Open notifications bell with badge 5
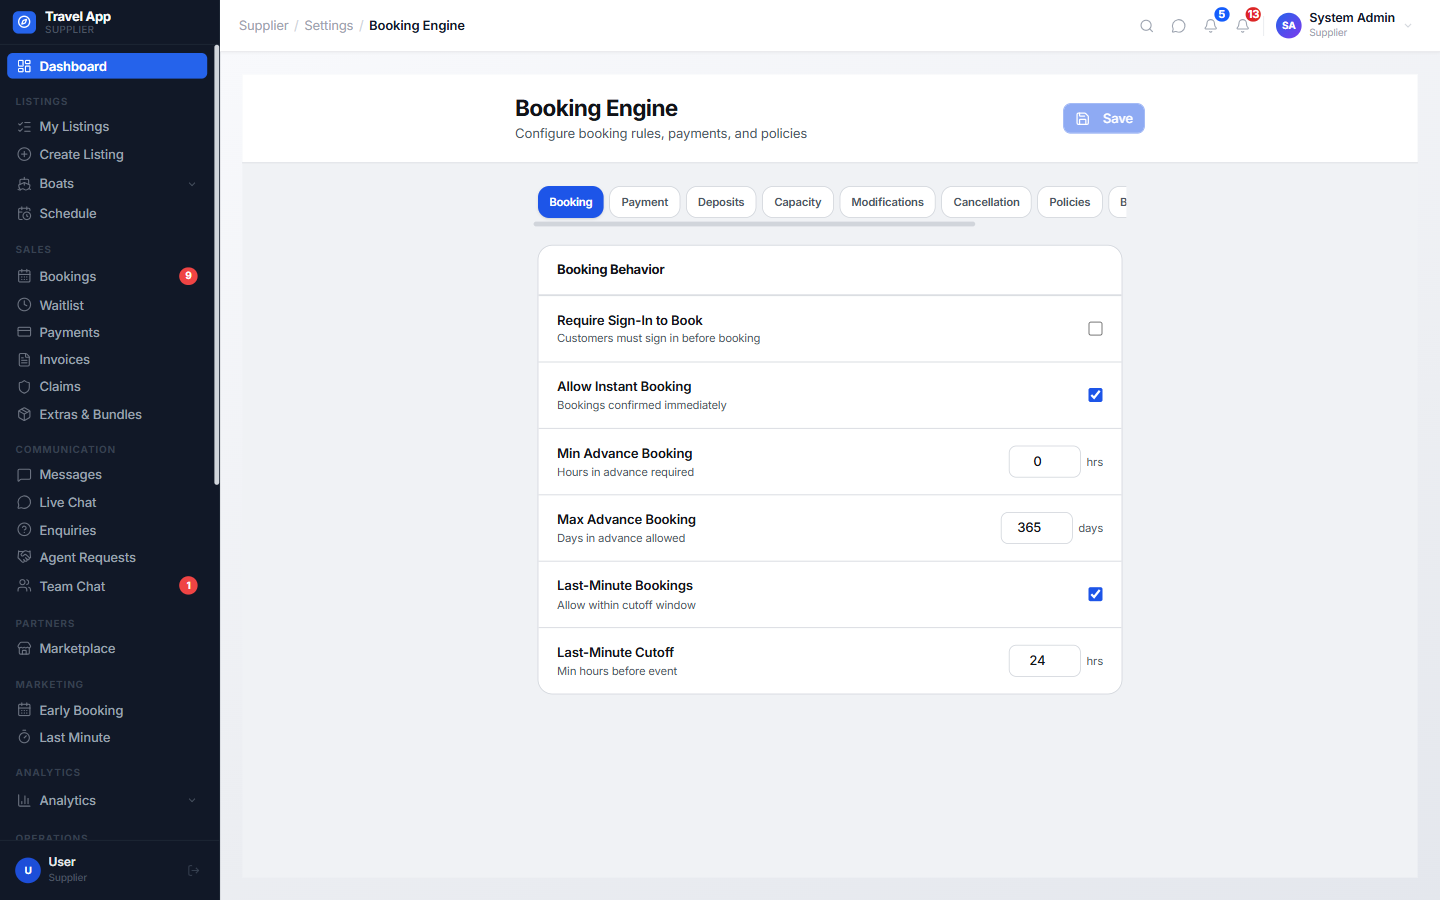This screenshot has height=900, width=1440. 1211,26
